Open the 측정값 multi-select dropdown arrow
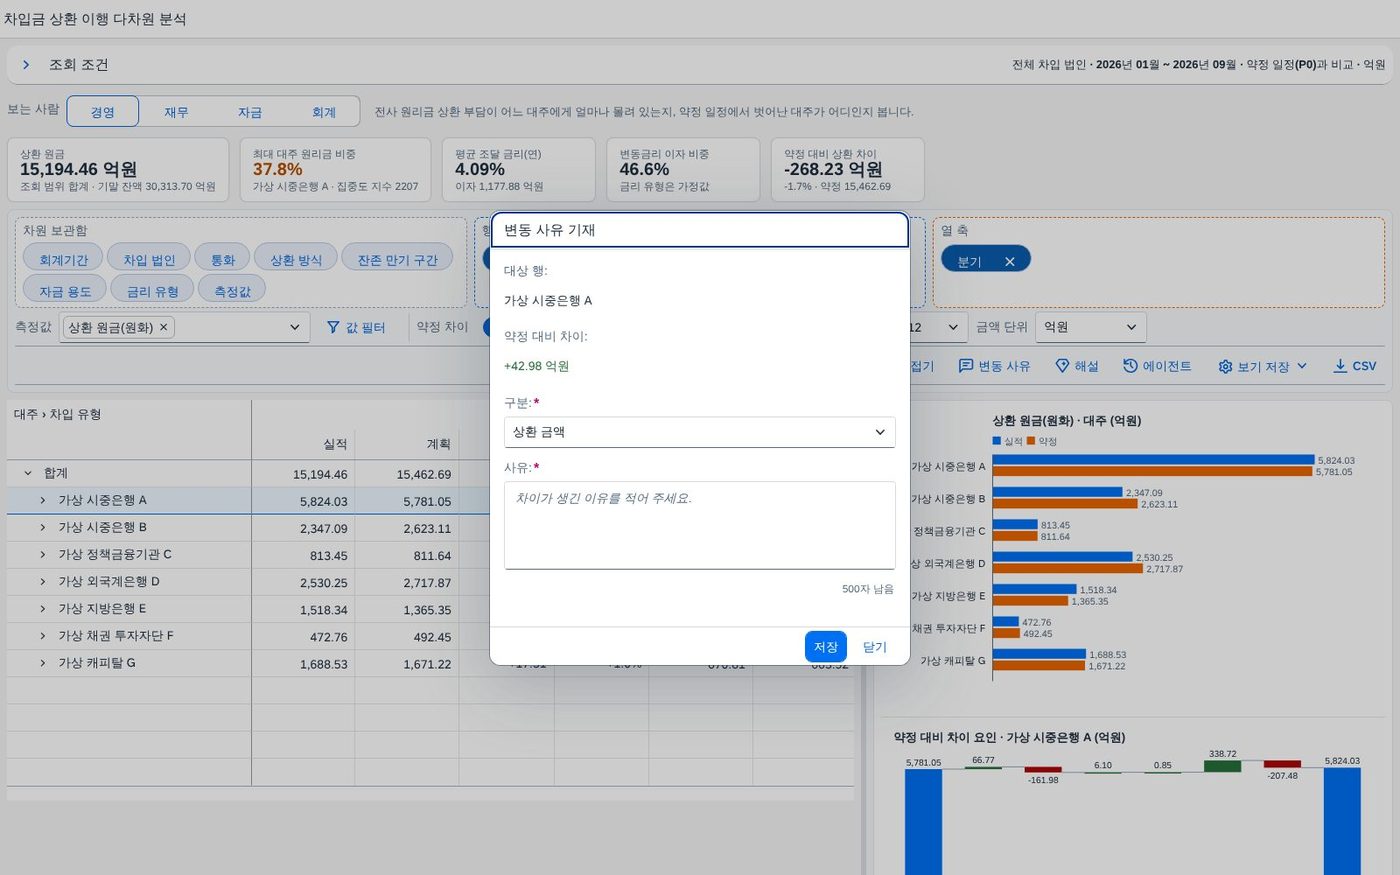Image resolution: width=1400 pixels, height=875 pixels. pos(295,327)
